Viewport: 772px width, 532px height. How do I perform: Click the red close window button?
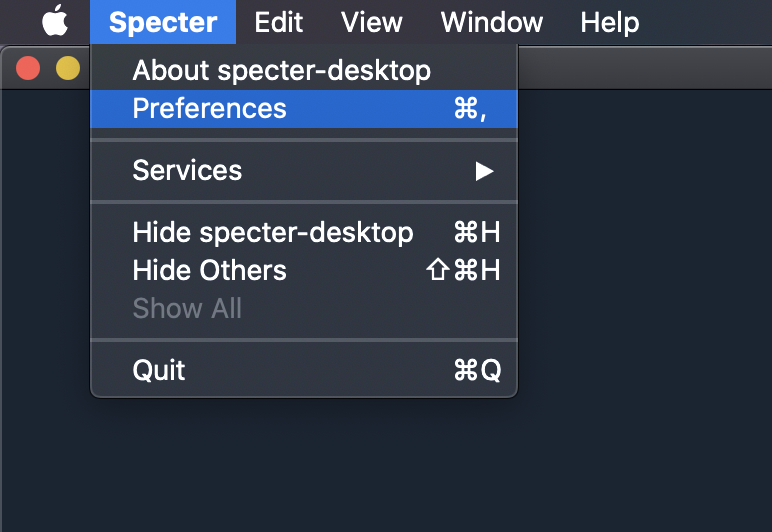[x=28, y=68]
